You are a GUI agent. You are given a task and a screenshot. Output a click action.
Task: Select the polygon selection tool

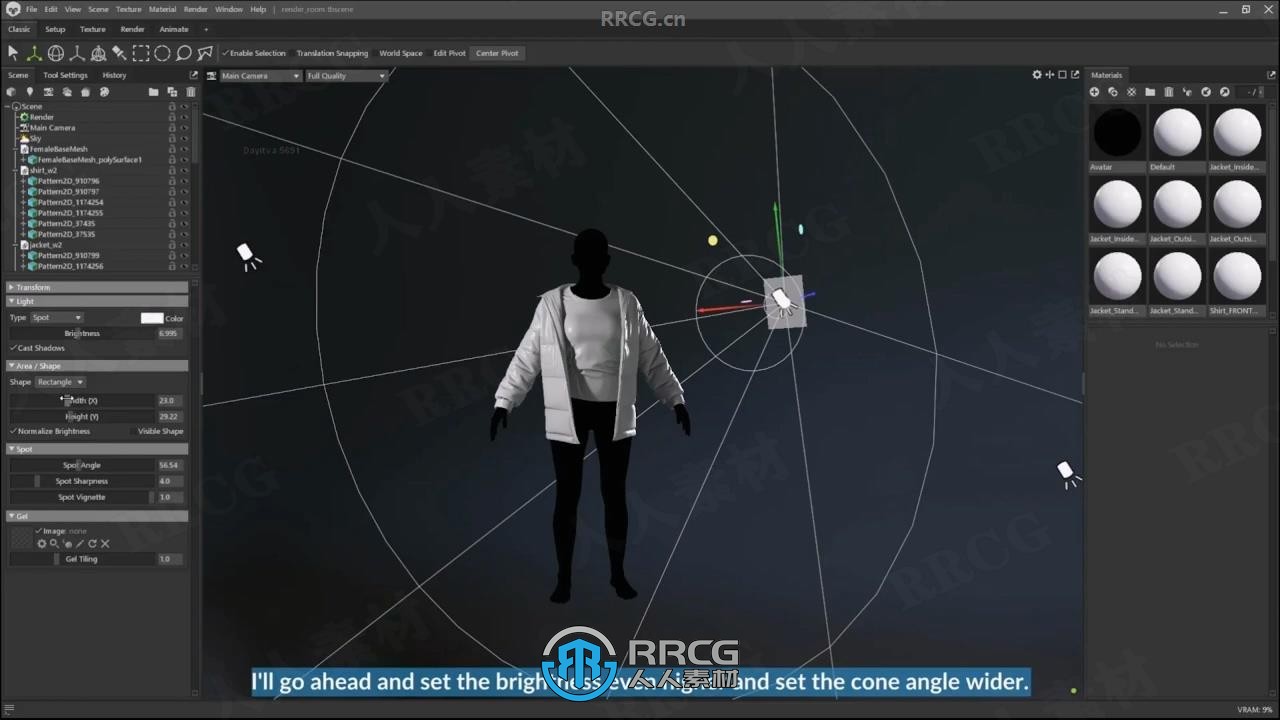[205, 53]
